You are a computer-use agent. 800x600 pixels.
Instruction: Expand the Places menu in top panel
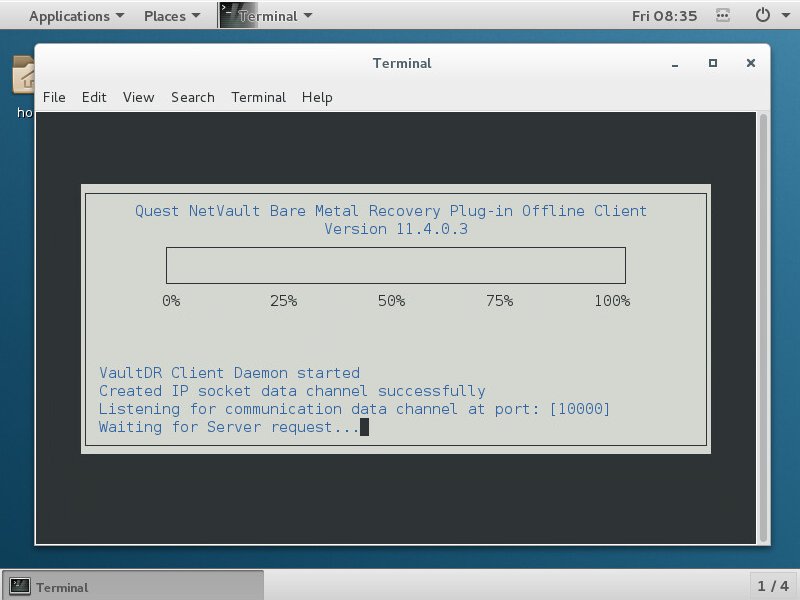[x=172, y=16]
